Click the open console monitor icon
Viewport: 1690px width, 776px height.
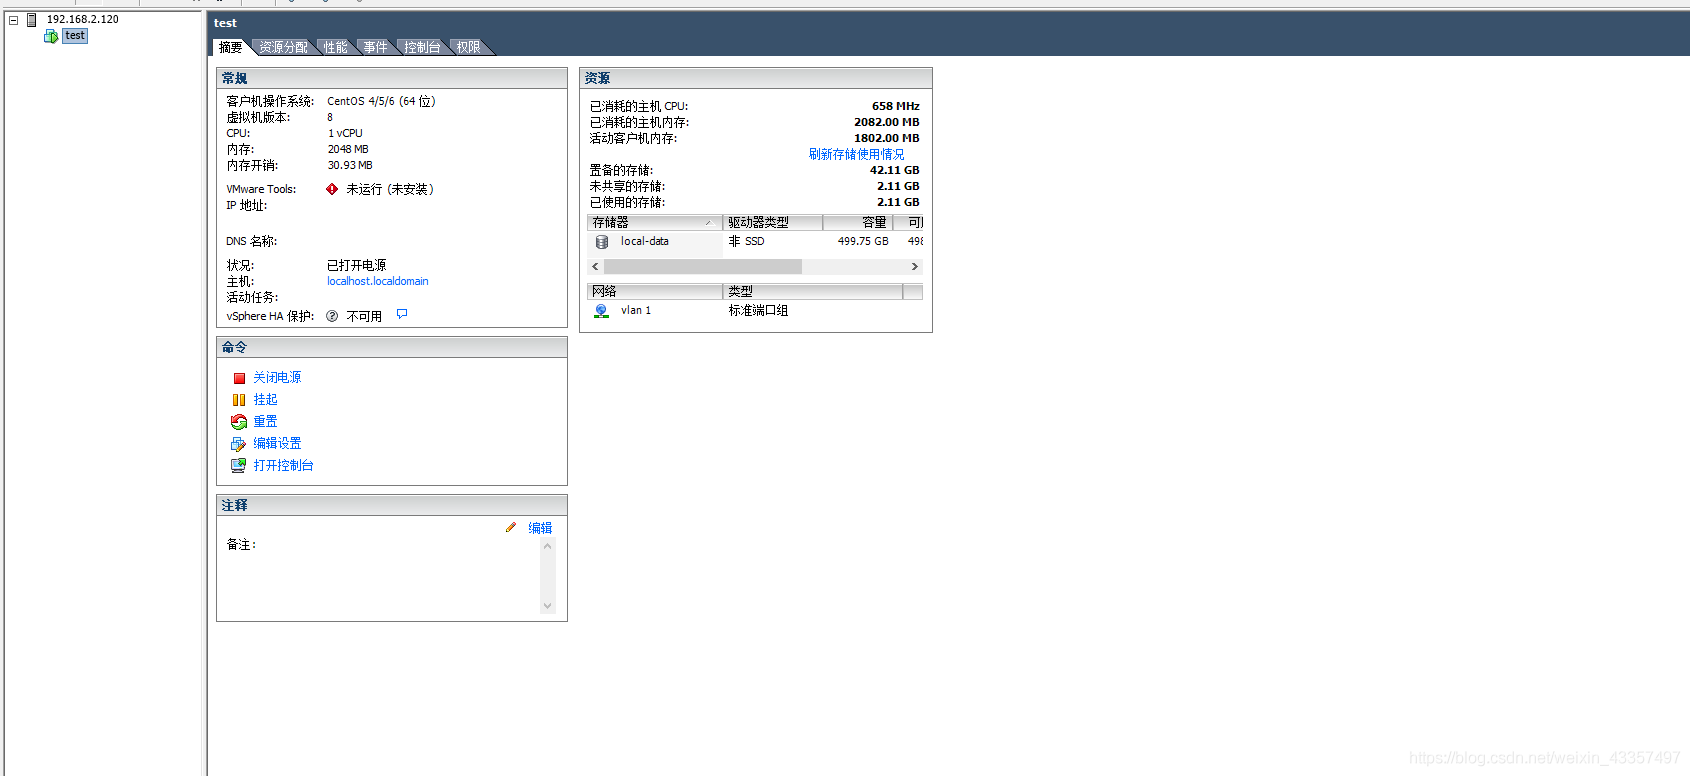239,466
